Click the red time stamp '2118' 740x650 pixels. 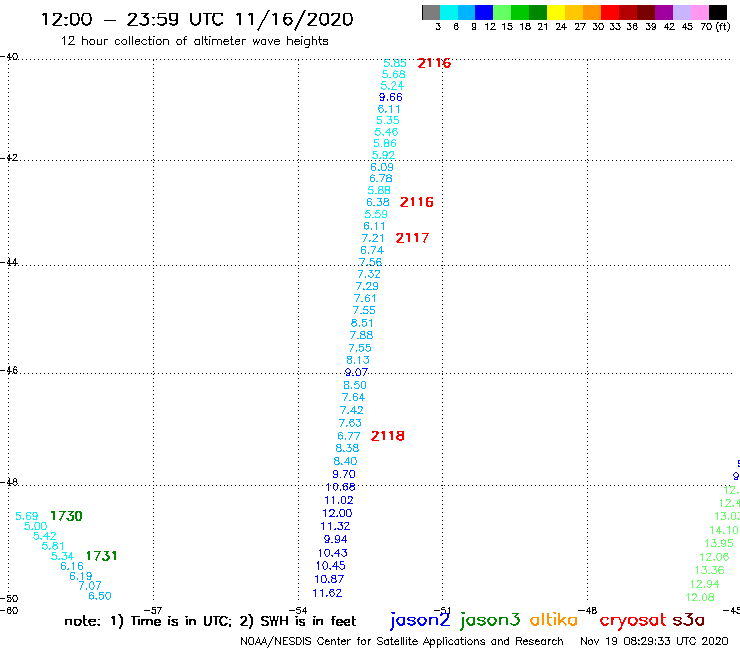[x=387, y=436]
